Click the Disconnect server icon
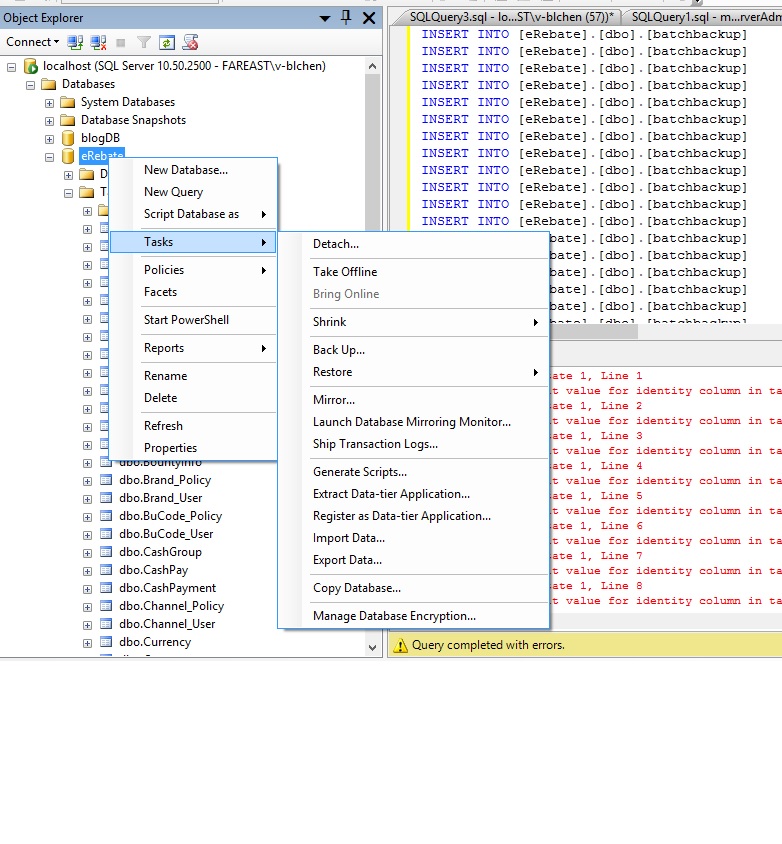This screenshot has width=782, height=844. click(x=98, y=42)
